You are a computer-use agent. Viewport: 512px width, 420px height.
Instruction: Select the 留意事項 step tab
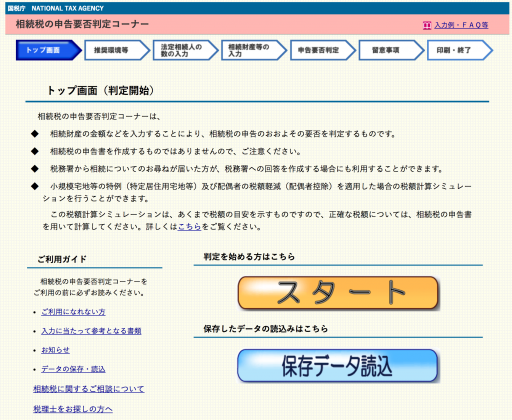(391, 50)
